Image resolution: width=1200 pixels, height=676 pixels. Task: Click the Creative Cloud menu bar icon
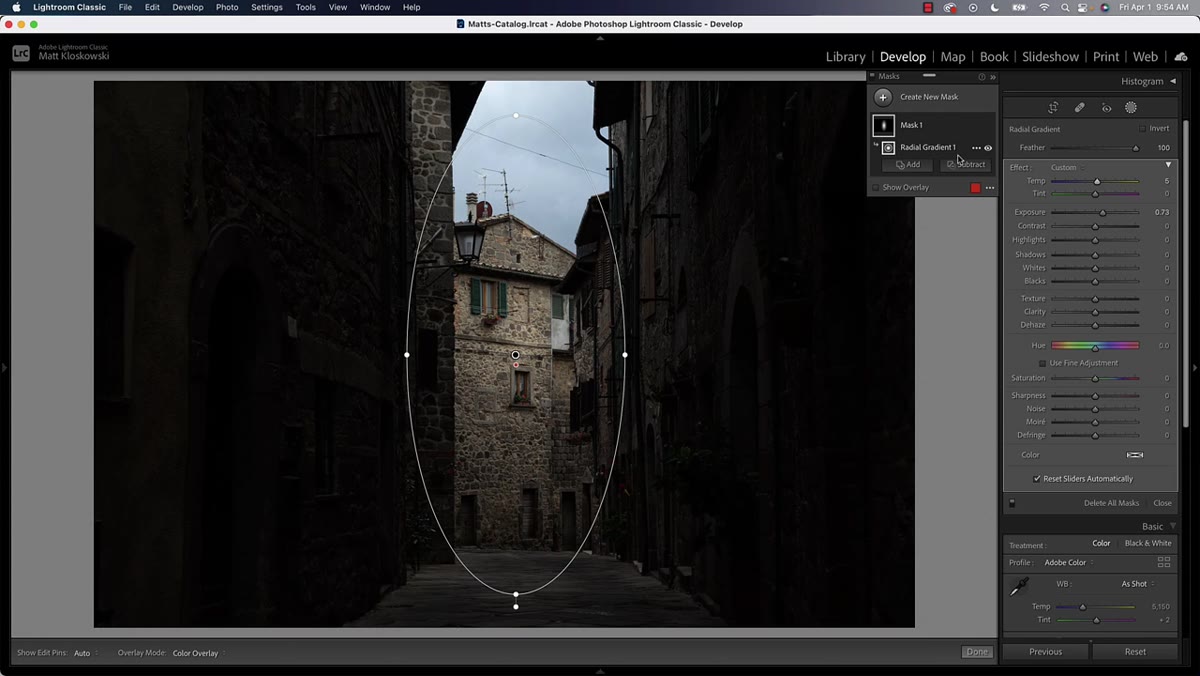[x=950, y=7]
